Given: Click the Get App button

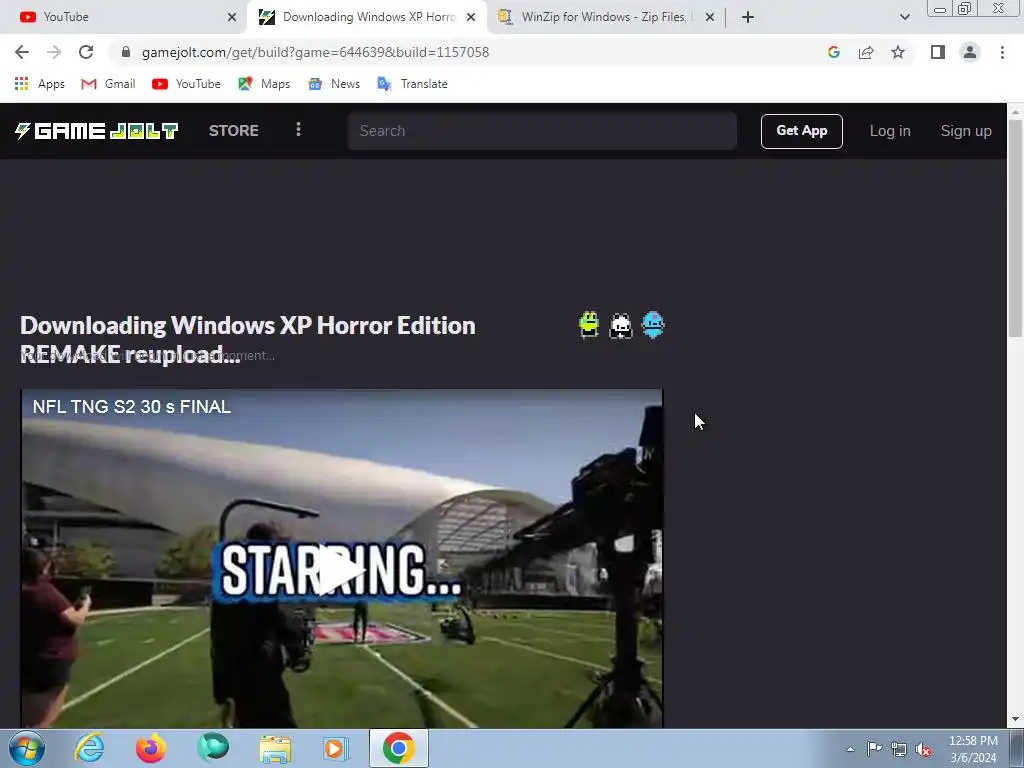Looking at the screenshot, I should tap(801, 131).
